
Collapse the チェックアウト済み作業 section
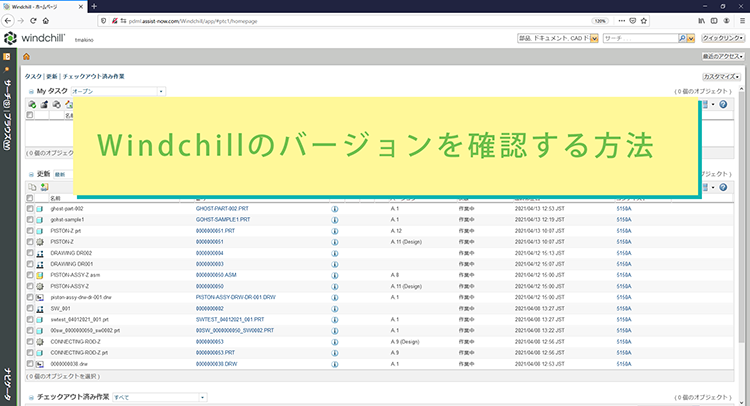[31, 397]
